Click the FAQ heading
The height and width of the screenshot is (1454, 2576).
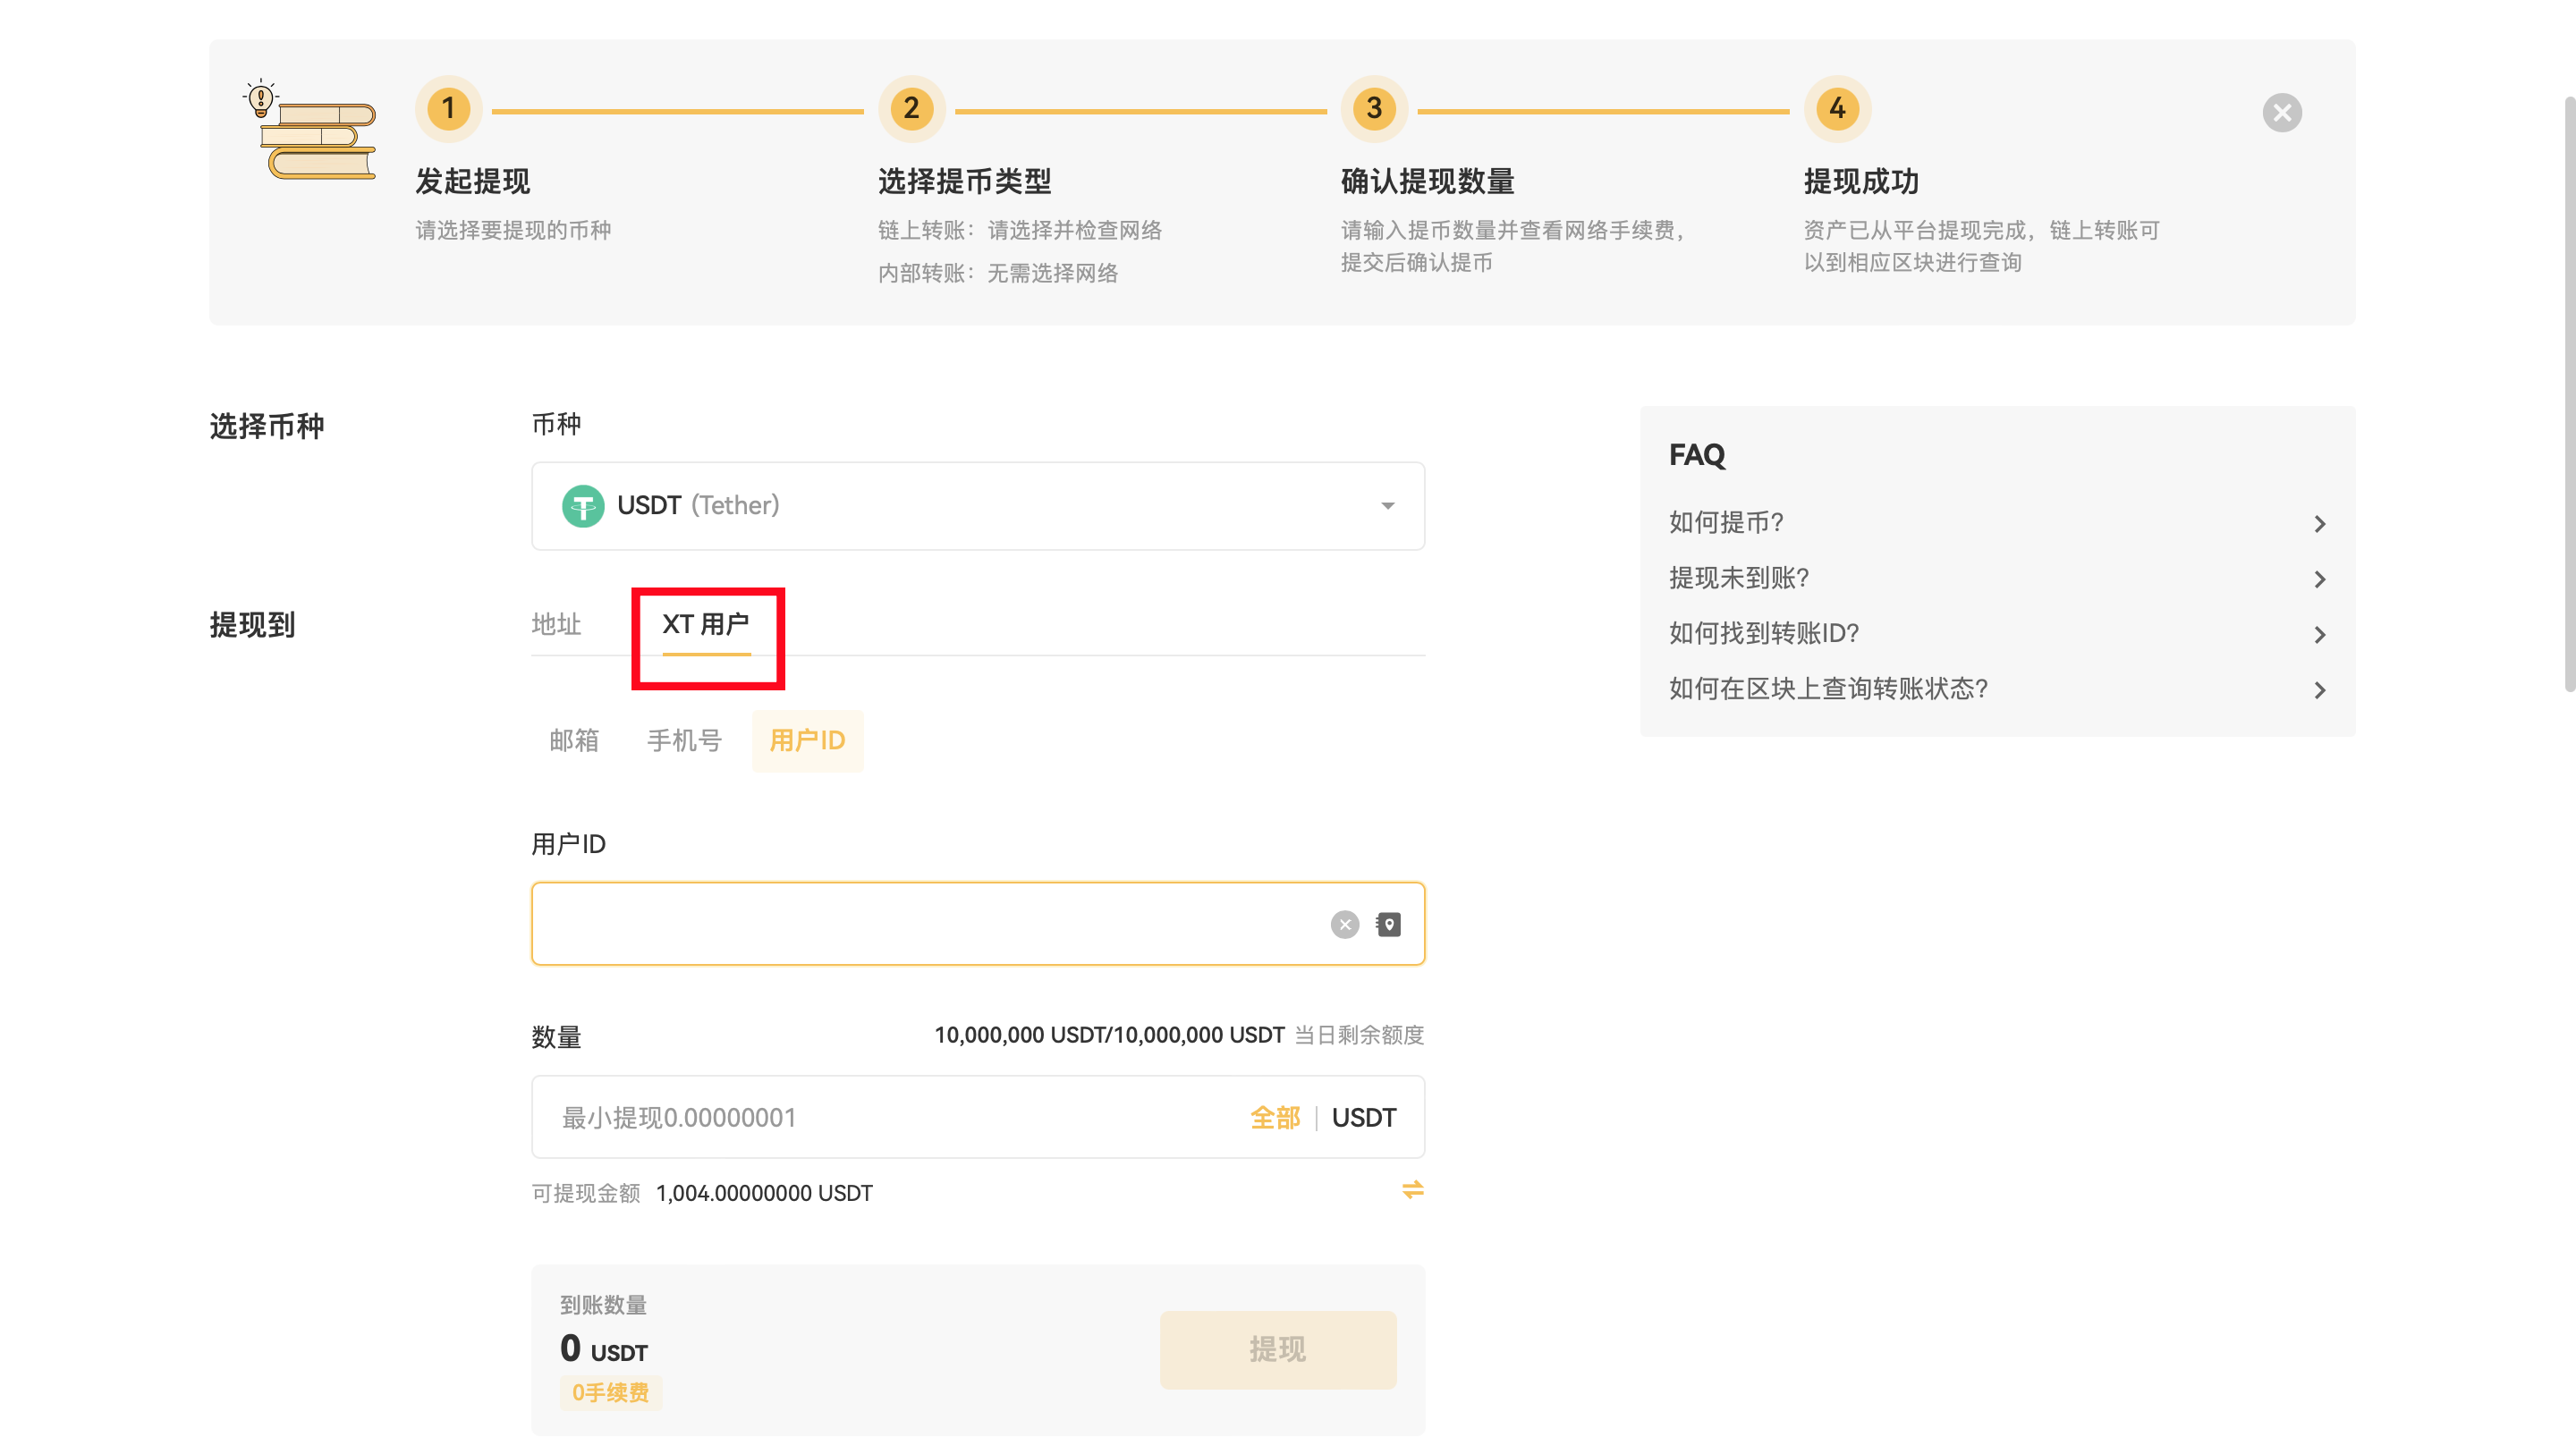1697,456
